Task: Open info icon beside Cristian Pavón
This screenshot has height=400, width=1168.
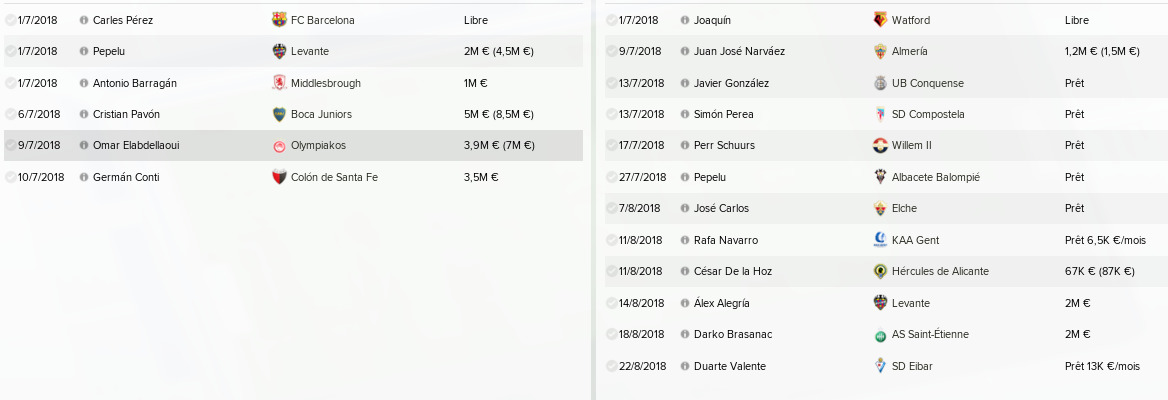Action: (x=84, y=115)
